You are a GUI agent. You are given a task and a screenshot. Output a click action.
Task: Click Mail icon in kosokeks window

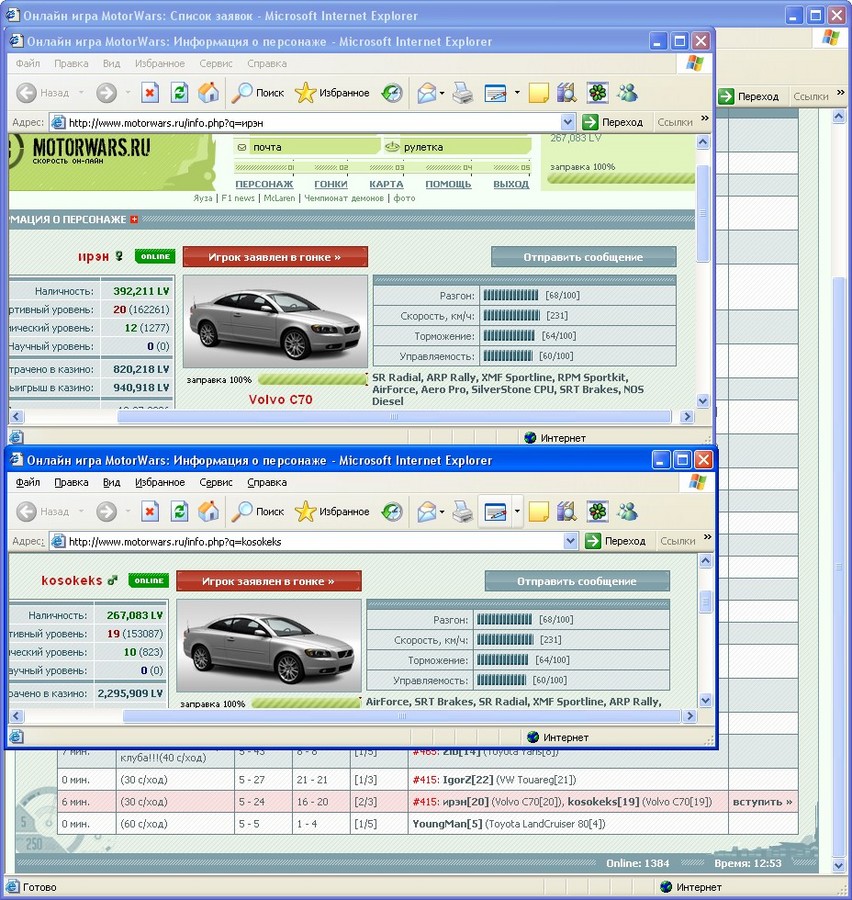click(427, 511)
